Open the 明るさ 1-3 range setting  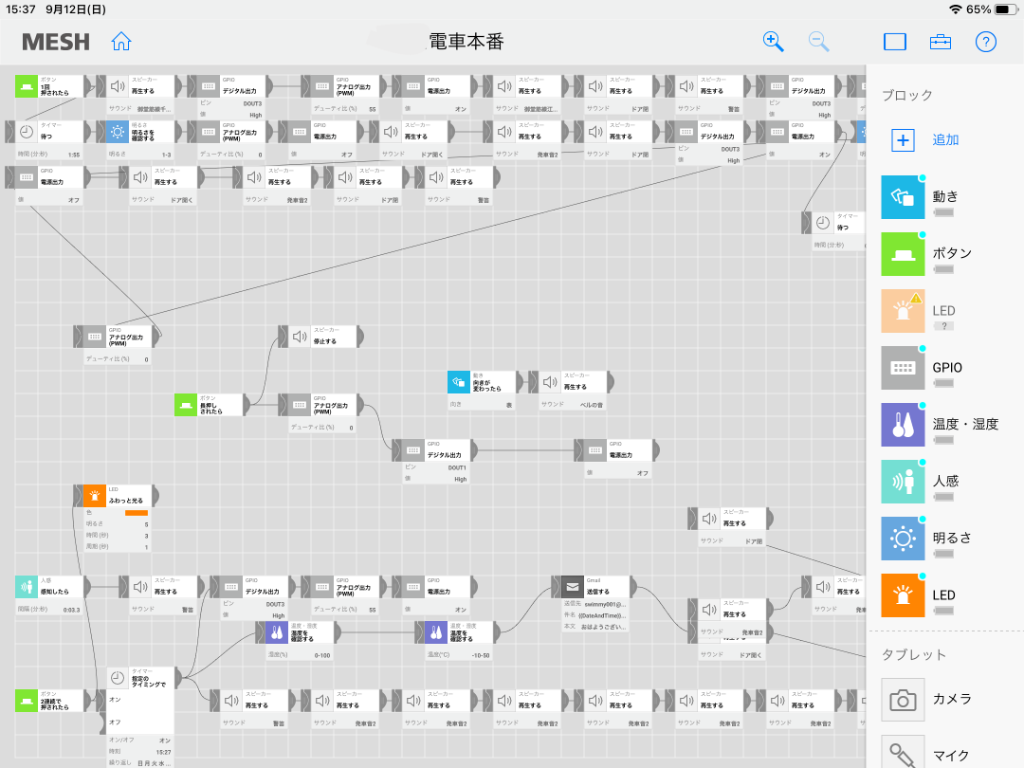click(140, 155)
